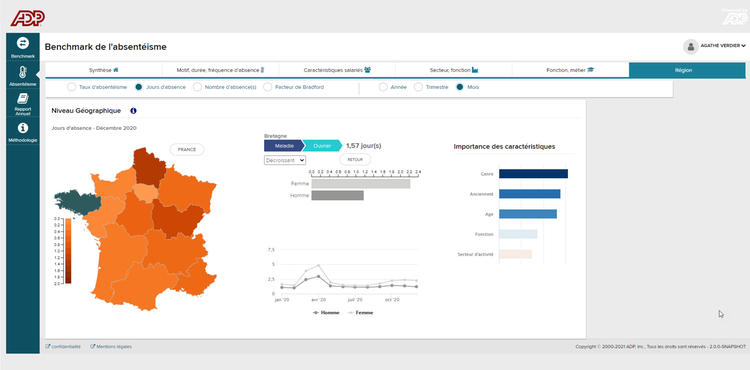The image size is (750, 370).
Task: Click the "avr '20" axis label
Action: [319, 300]
